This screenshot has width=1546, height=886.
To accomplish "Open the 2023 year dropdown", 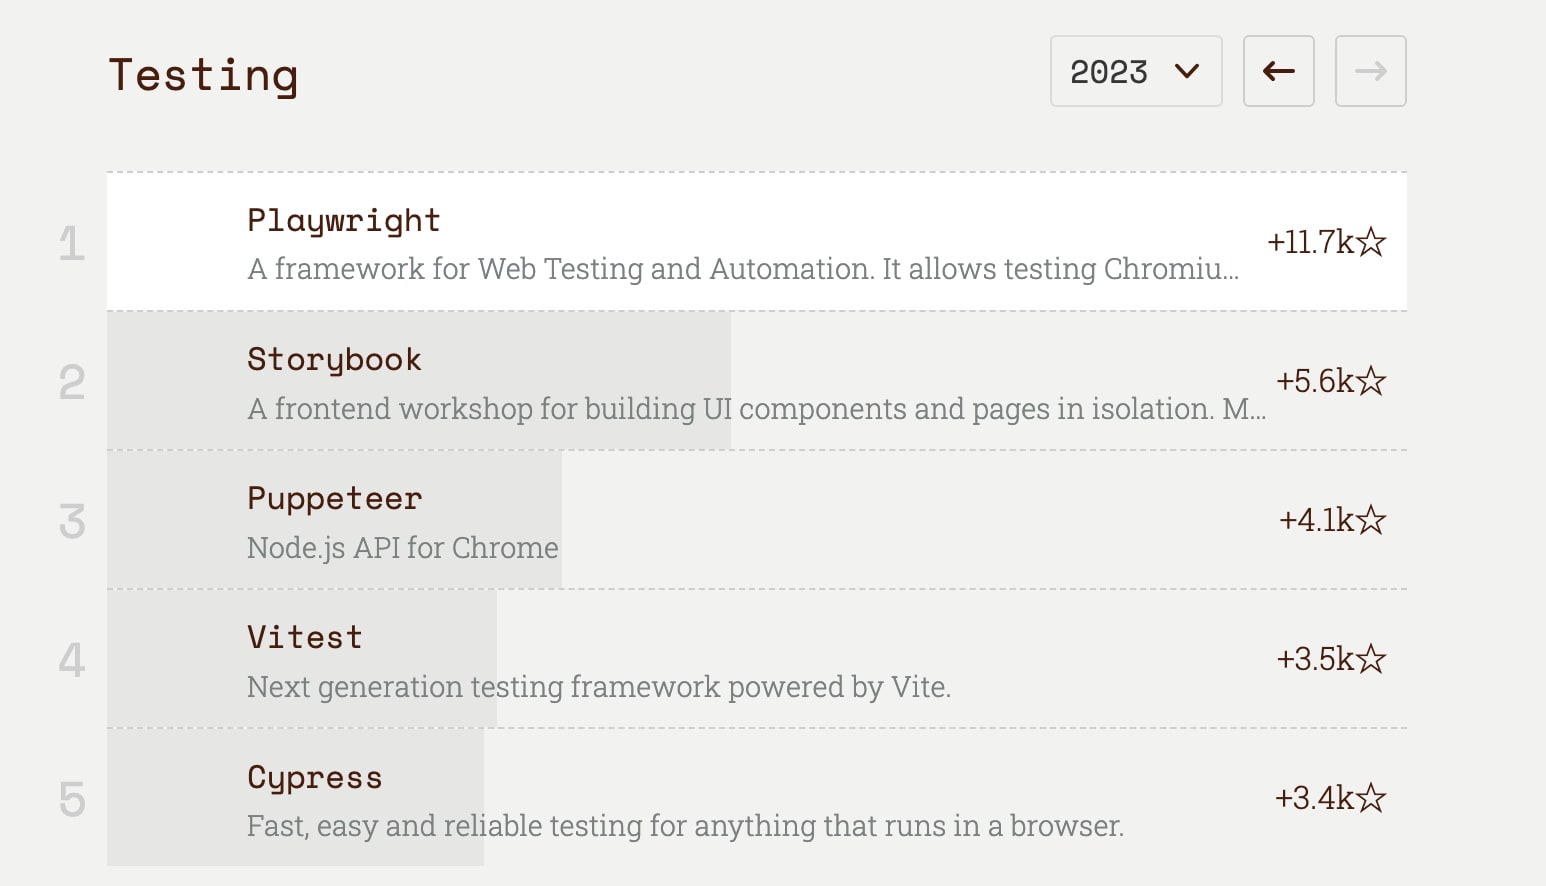I will (1135, 71).
